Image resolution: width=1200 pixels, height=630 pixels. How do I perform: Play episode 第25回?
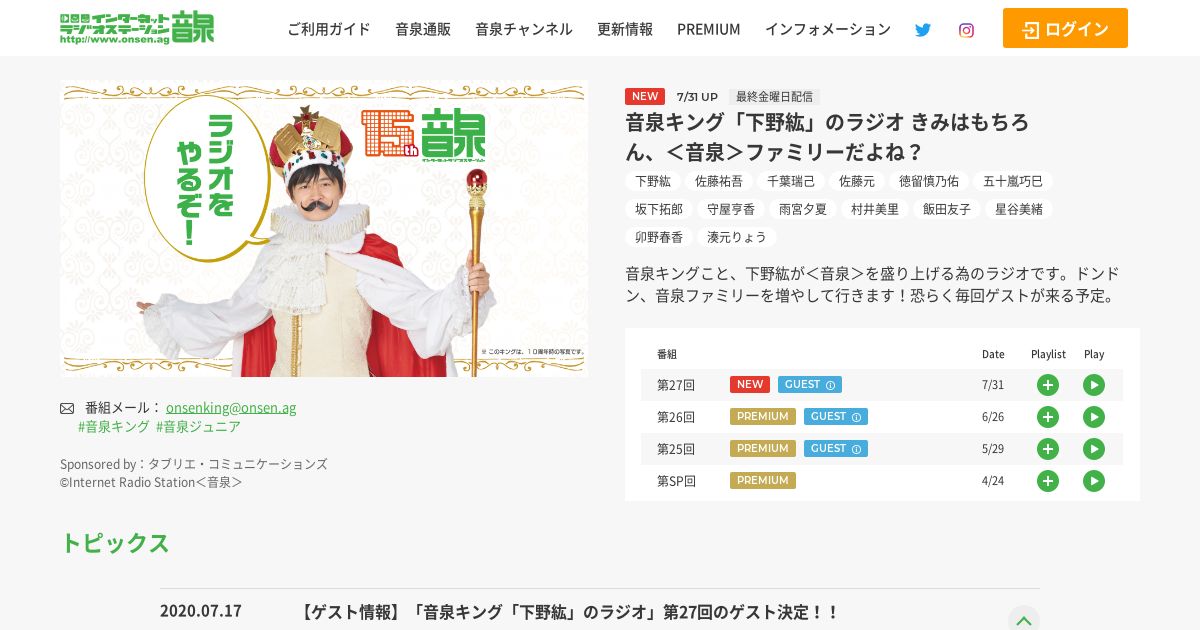(x=1094, y=449)
